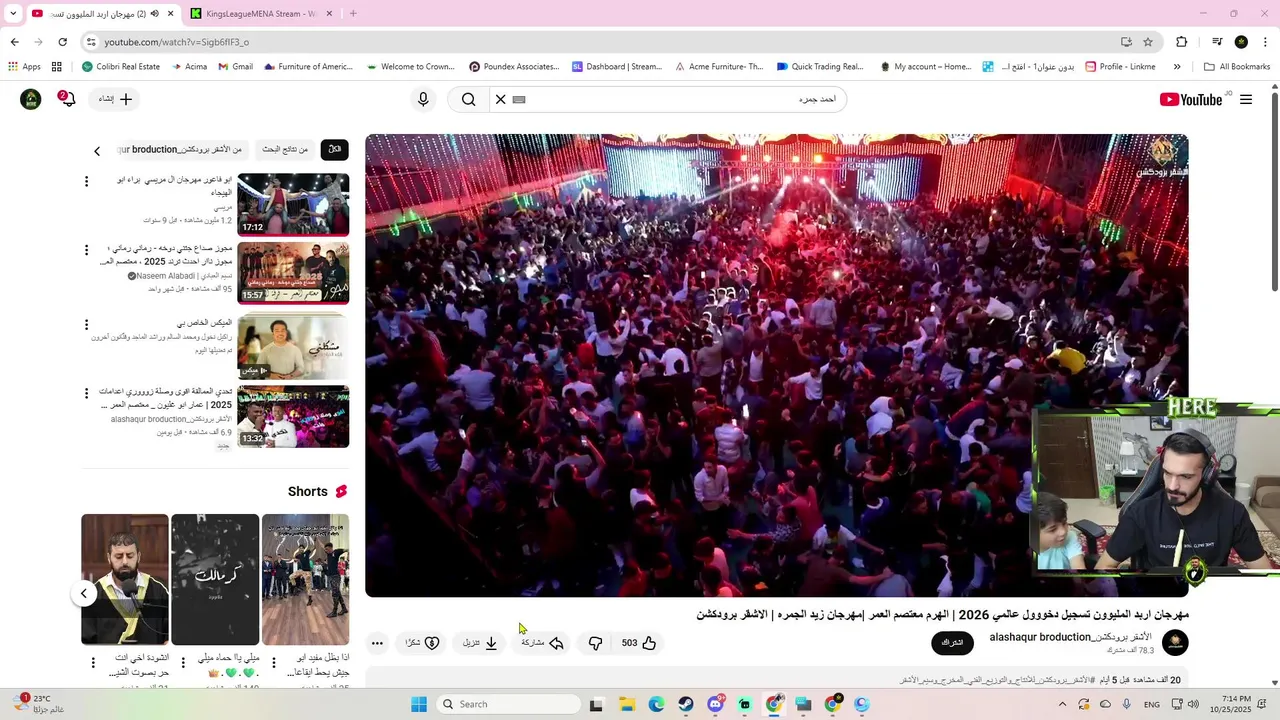The width and height of the screenshot is (1280, 720).
Task: Search with your voice microphone button
Action: coord(423,99)
